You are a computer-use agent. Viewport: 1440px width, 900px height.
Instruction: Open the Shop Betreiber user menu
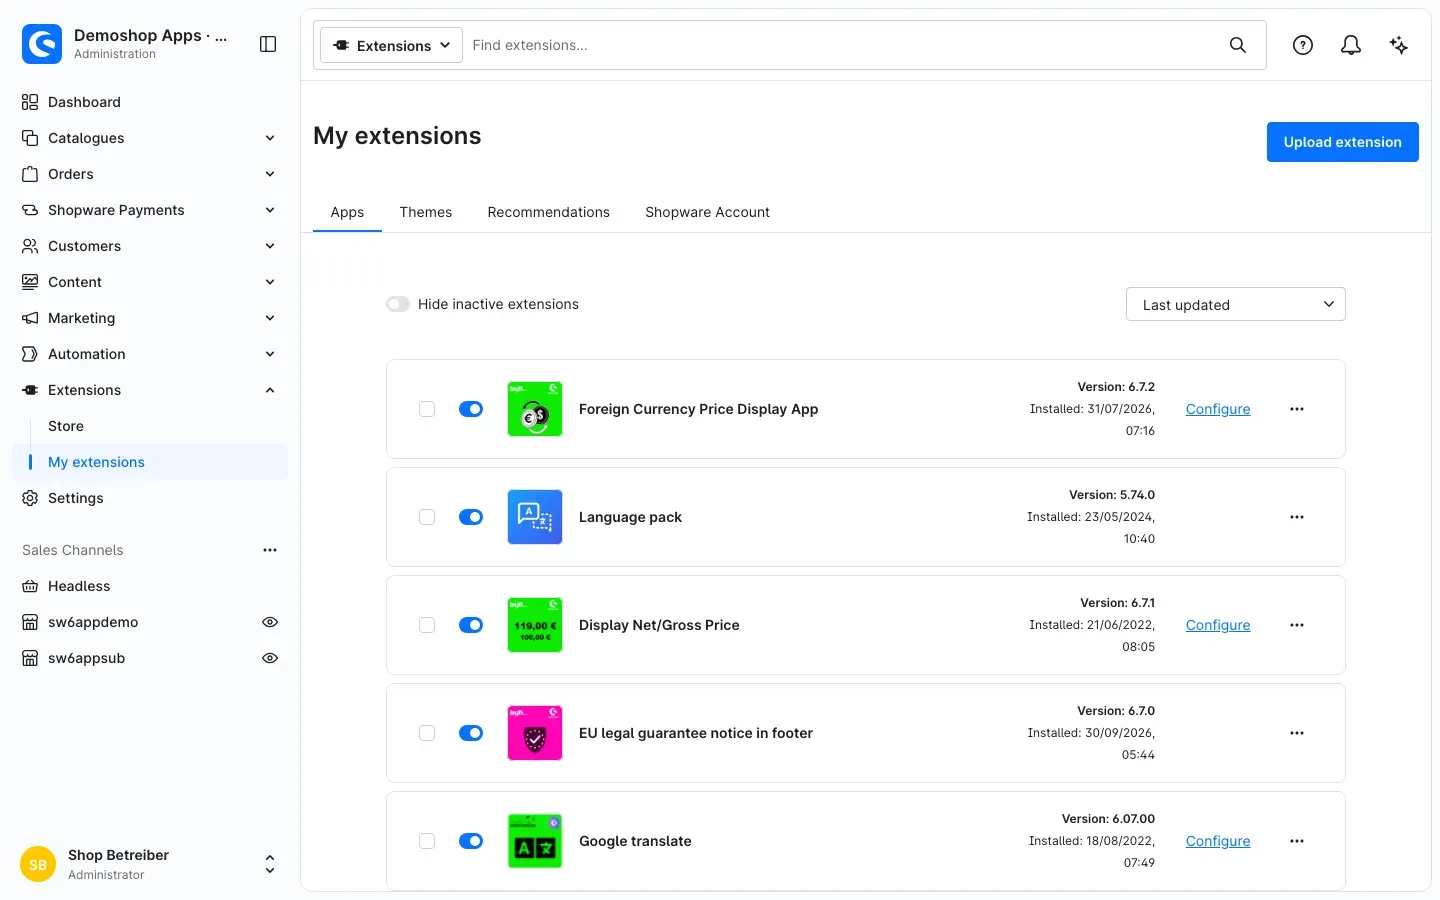point(150,864)
